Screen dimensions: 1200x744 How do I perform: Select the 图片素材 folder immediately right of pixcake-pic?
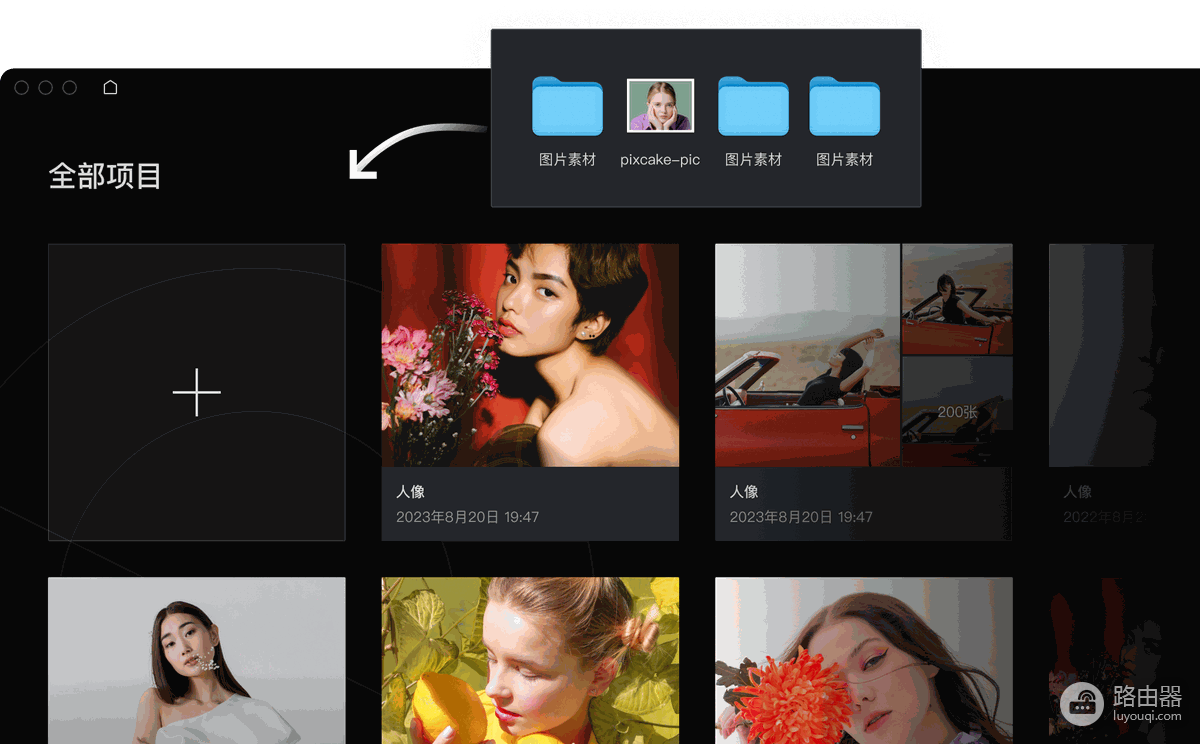click(x=753, y=106)
